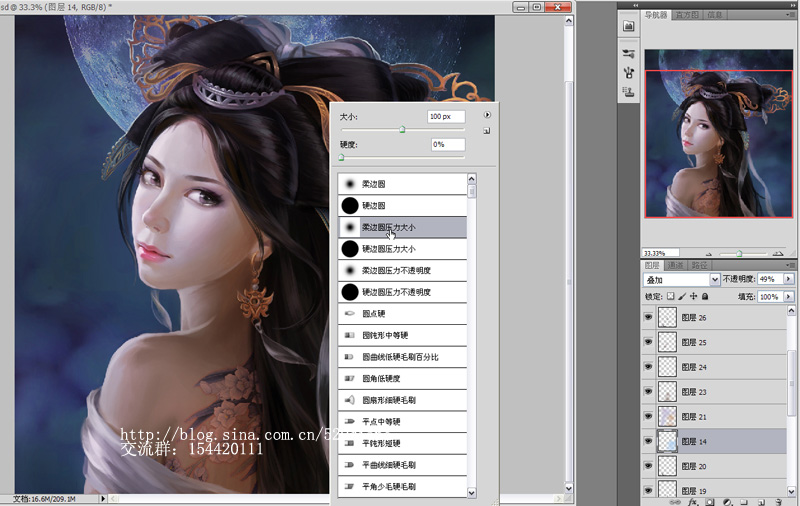Create a new layer

(761, 502)
